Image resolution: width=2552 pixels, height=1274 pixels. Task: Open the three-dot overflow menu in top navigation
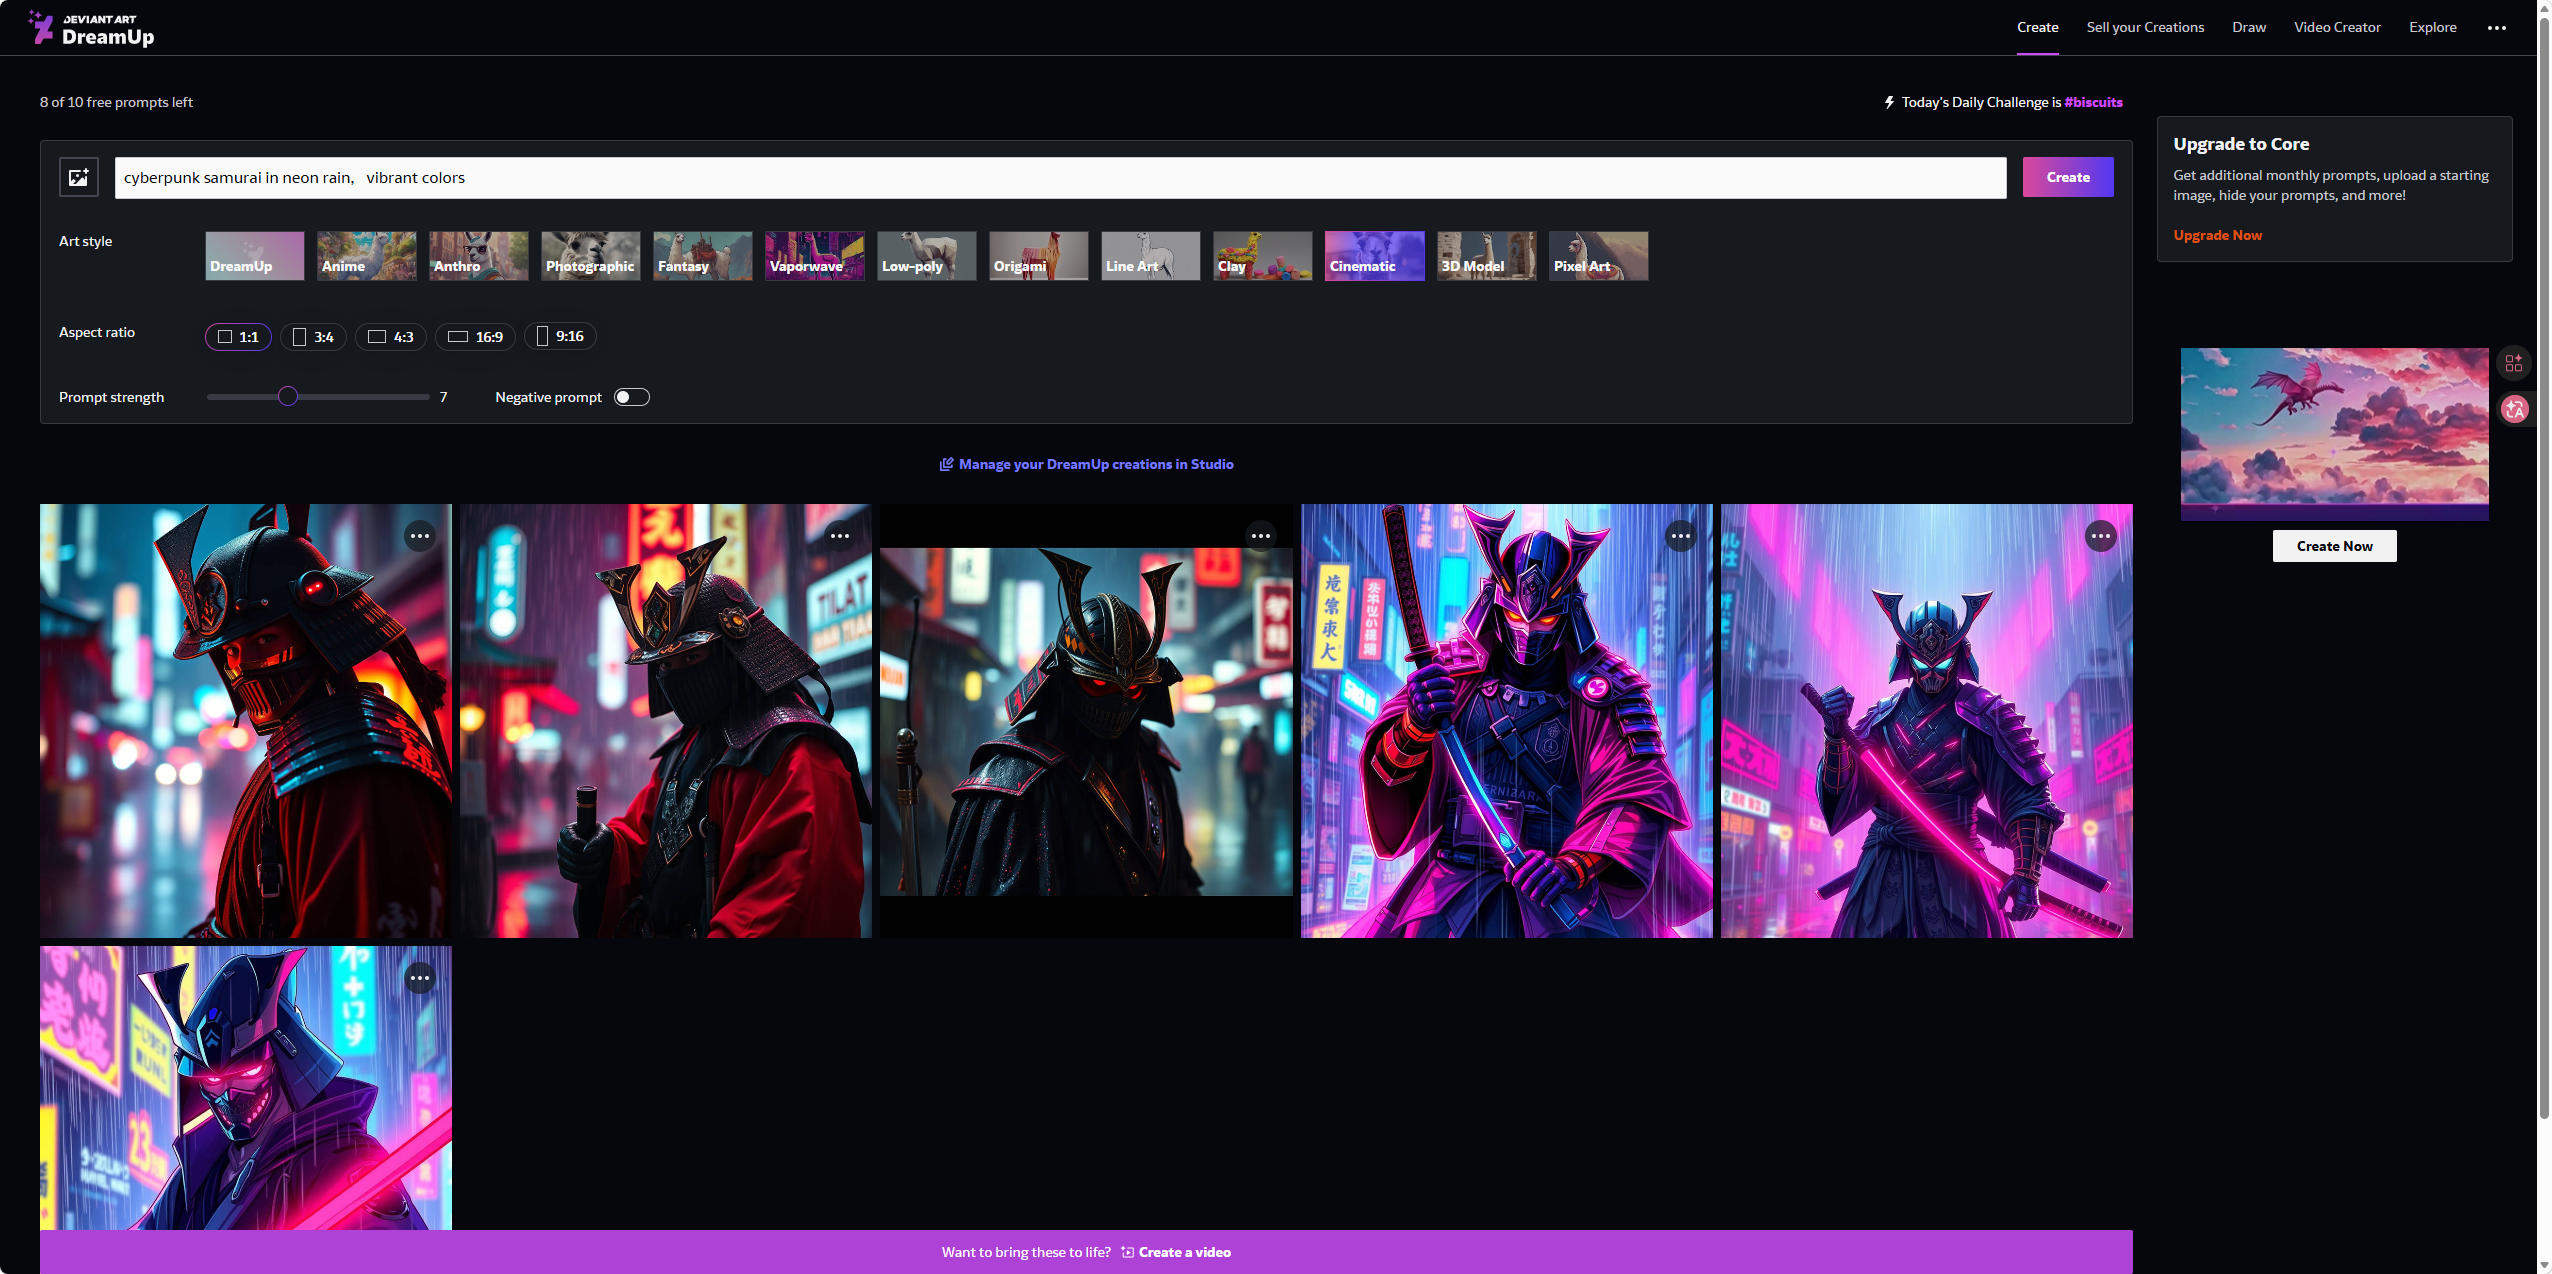pos(2496,28)
